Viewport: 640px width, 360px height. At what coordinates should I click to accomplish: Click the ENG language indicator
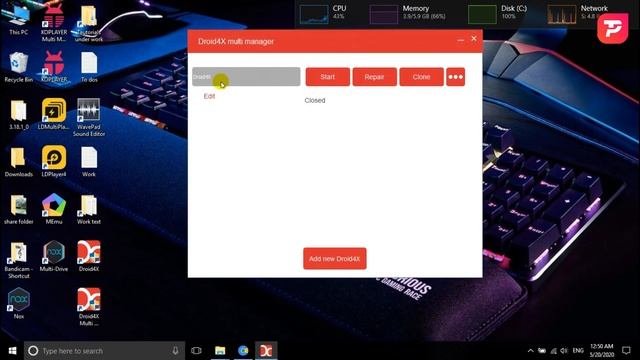coord(578,351)
